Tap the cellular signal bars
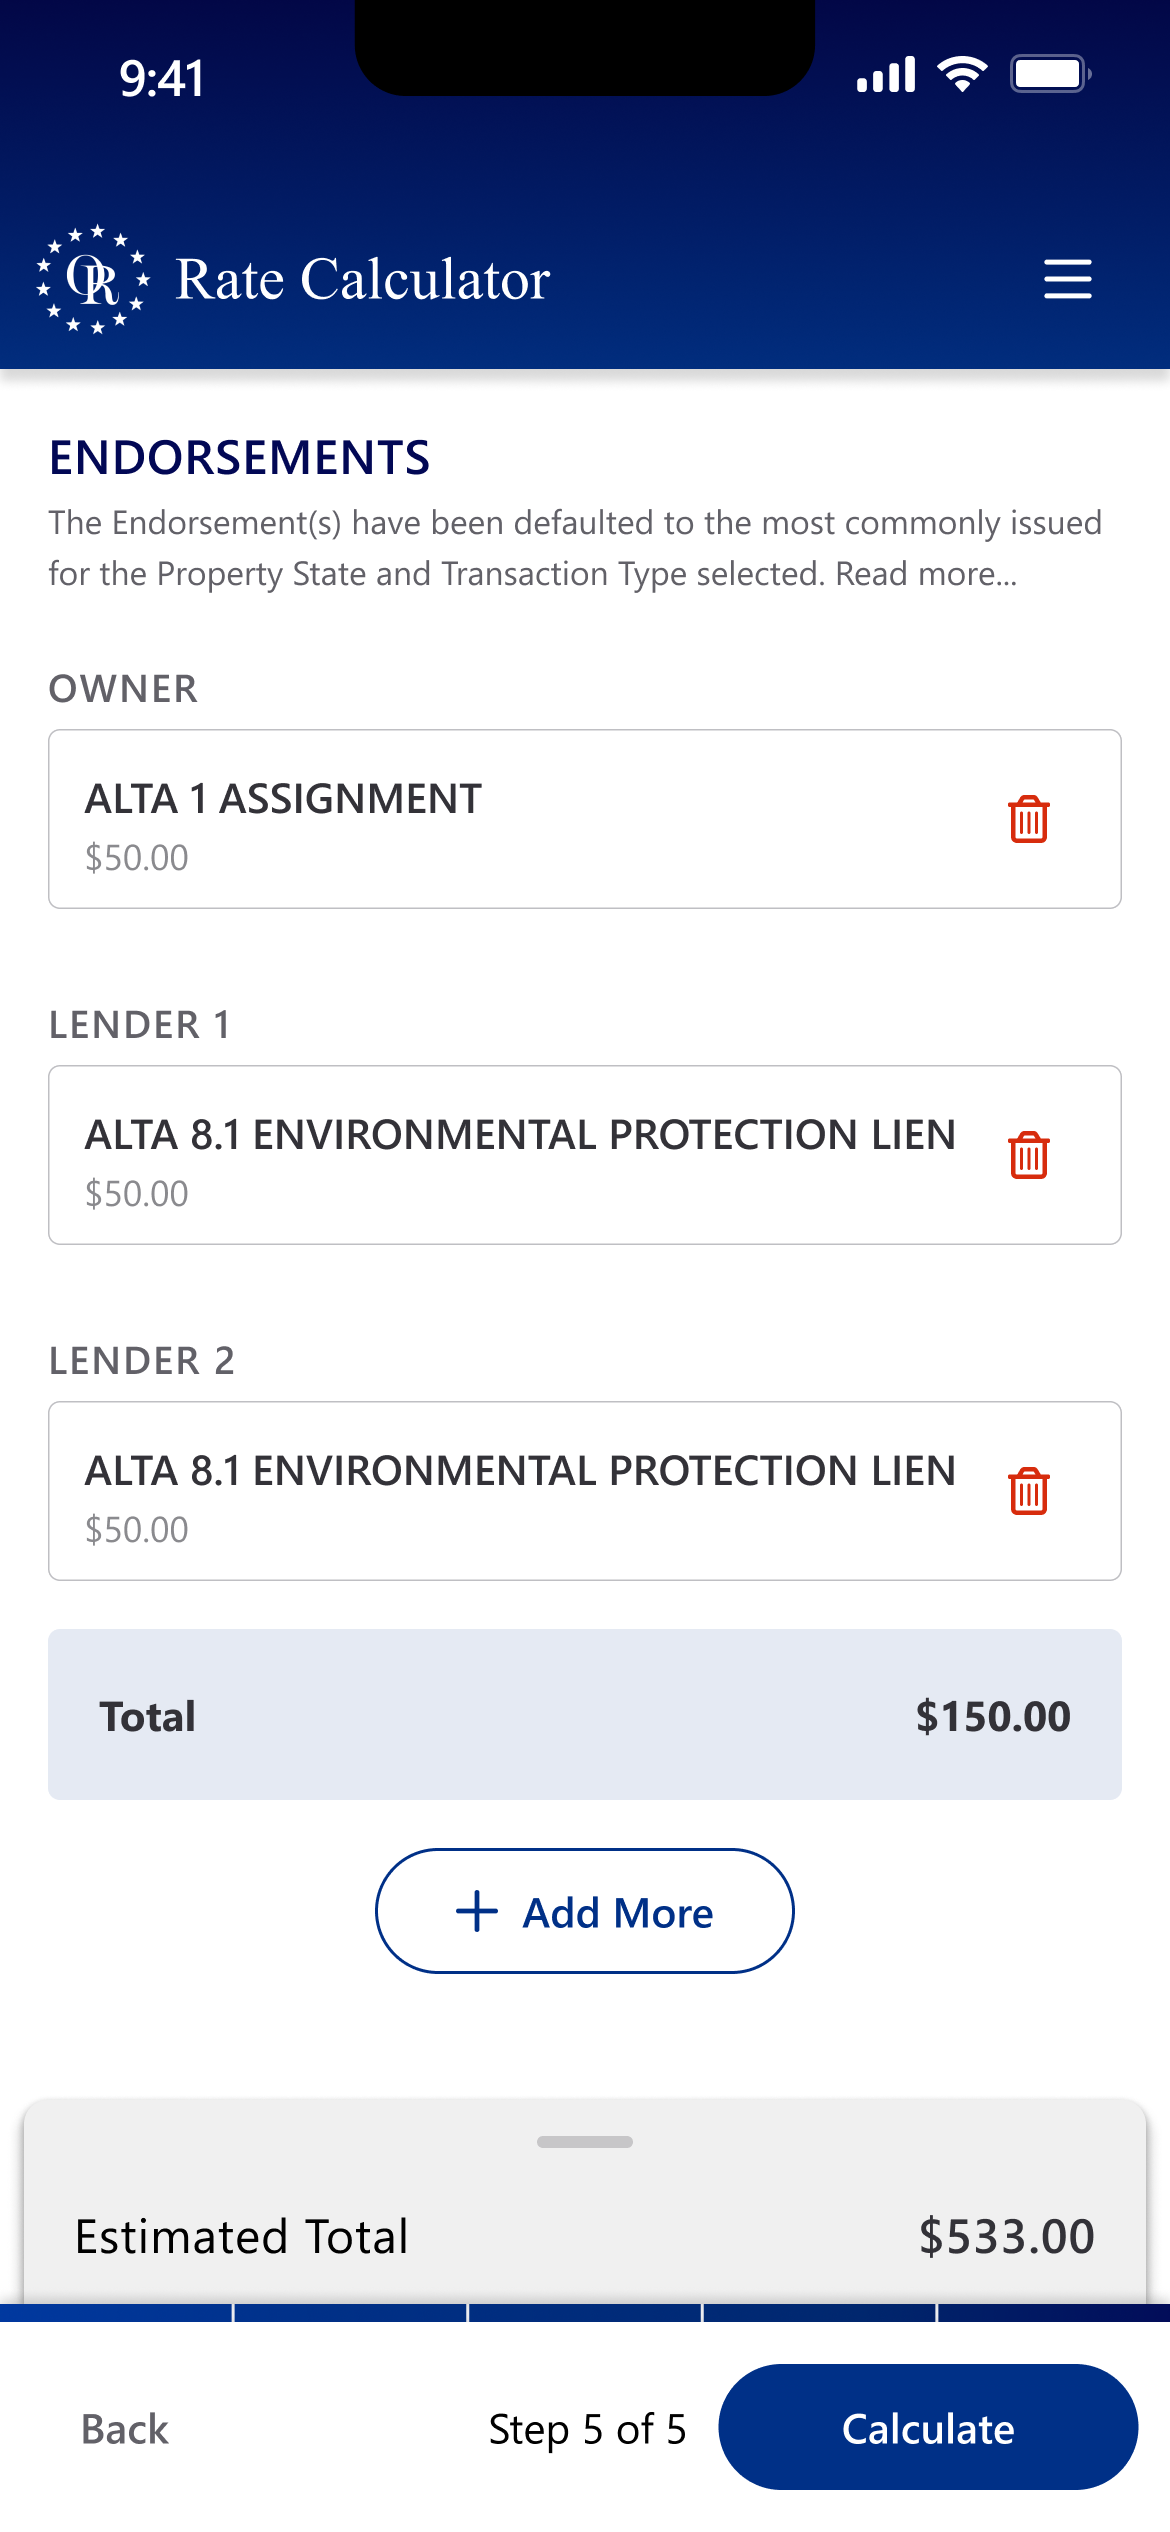The image size is (1170, 2532). pyautogui.click(x=886, y=75)
